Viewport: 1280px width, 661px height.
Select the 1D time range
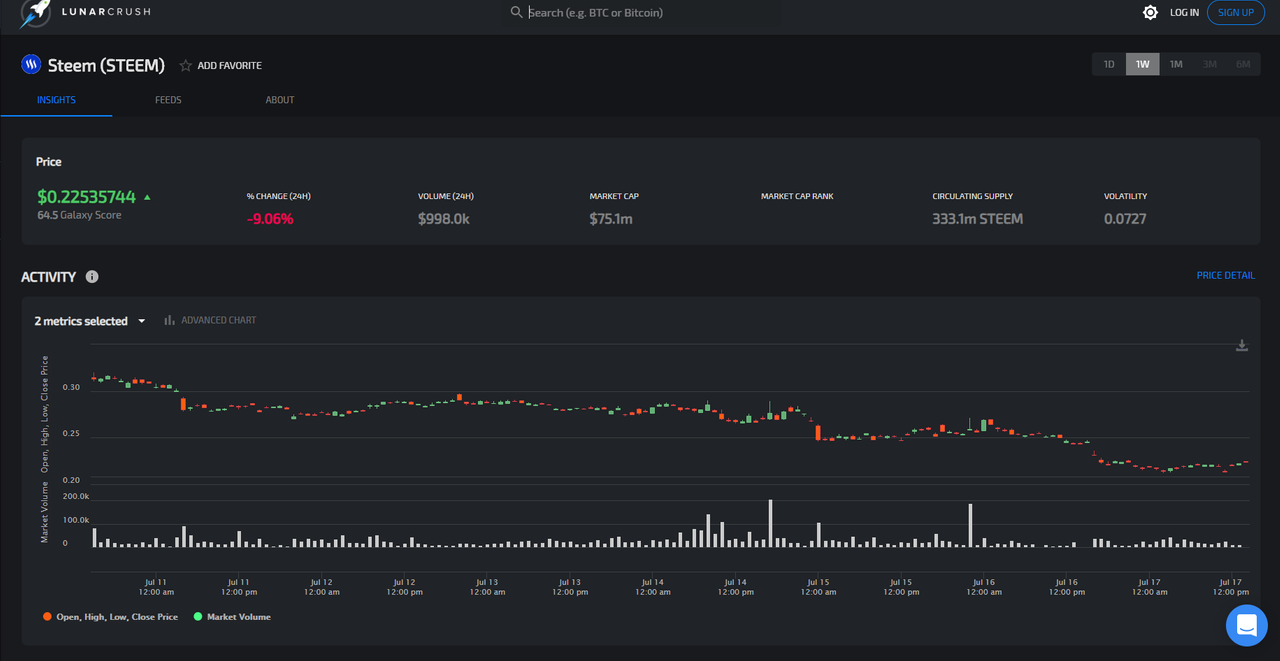pyautogui.click(x=1109, y=65)
